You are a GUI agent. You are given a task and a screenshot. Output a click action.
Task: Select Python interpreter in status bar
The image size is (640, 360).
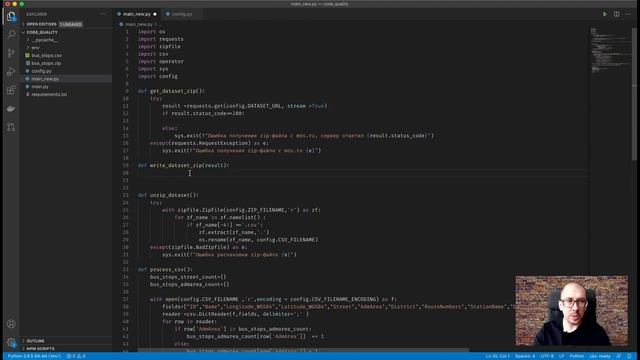34,356
